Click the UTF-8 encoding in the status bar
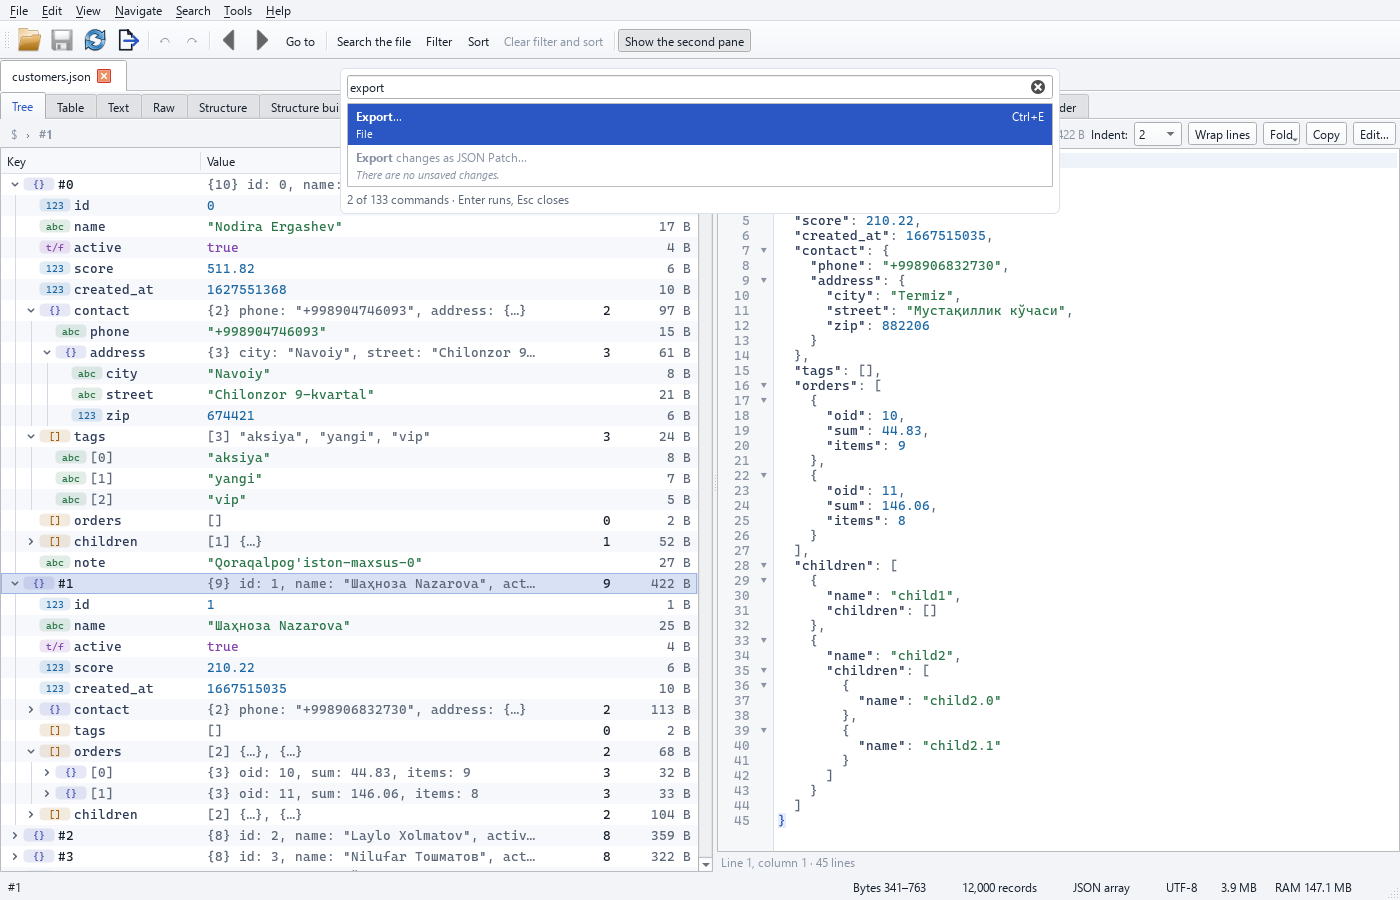 tap(1181, 887)
